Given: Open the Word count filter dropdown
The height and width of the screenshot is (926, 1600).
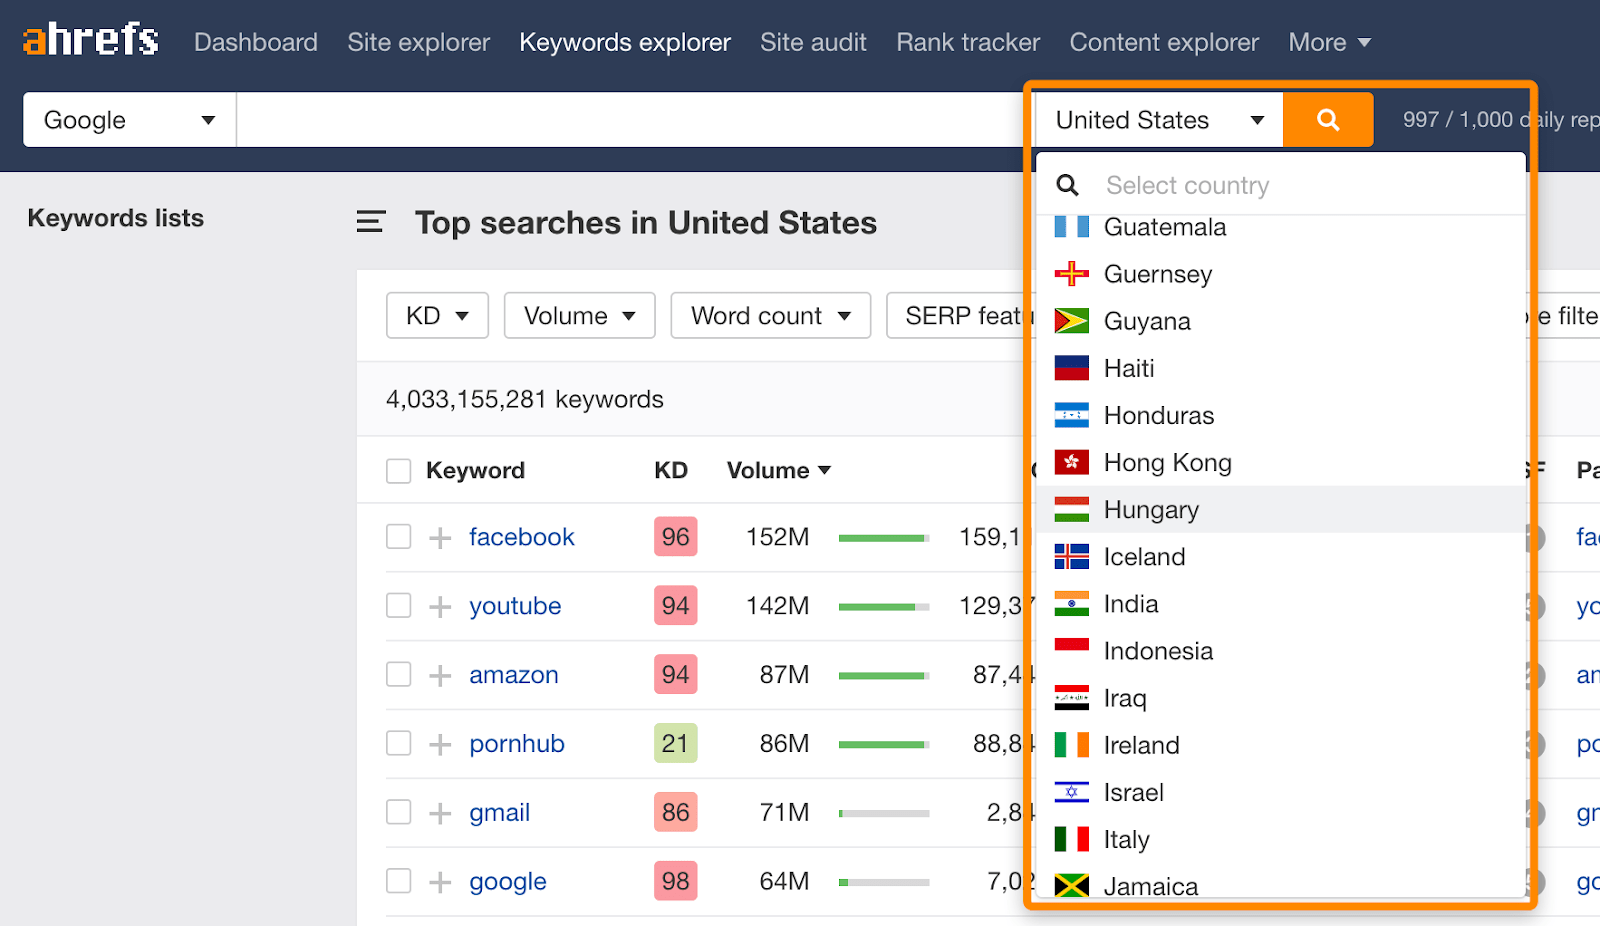Looking at the screenshot, I should [771, 316].
